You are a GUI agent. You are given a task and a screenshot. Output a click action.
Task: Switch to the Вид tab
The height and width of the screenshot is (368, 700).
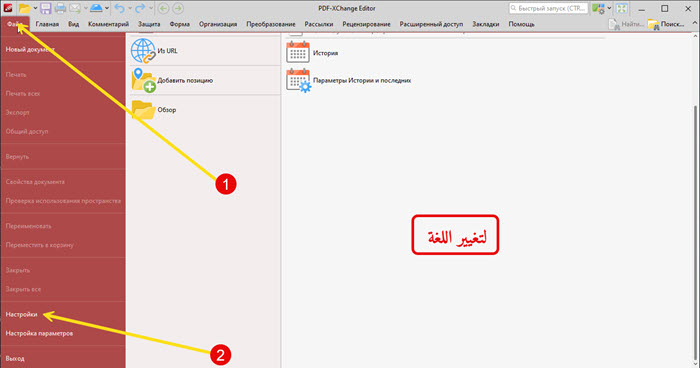click(x=74, y=24)
